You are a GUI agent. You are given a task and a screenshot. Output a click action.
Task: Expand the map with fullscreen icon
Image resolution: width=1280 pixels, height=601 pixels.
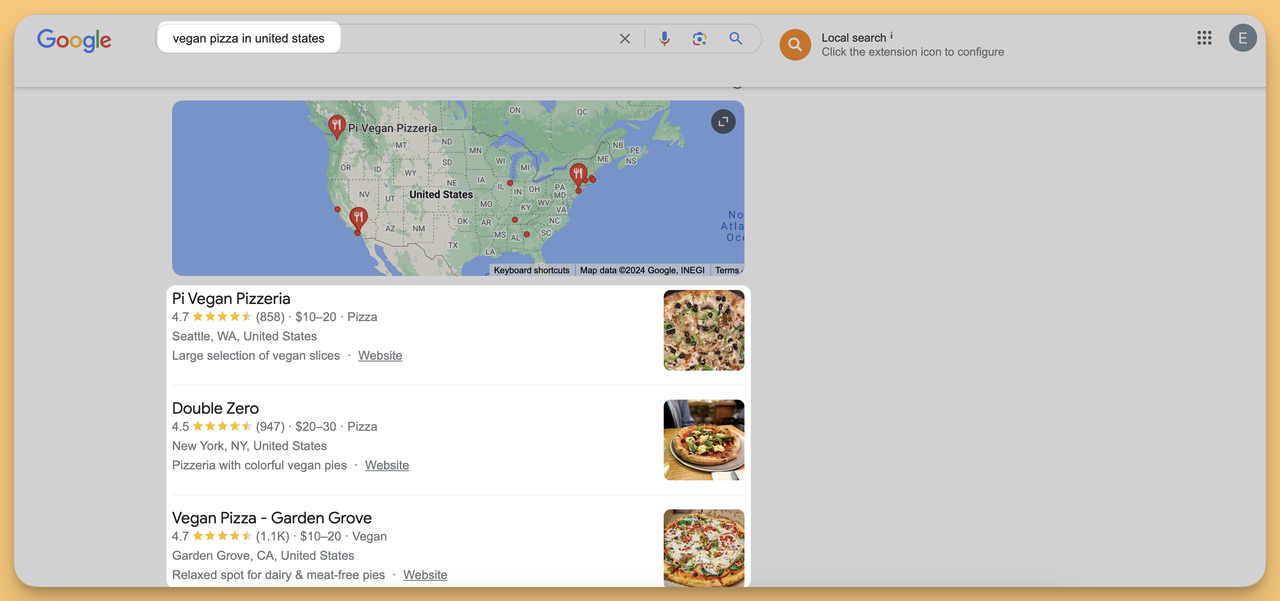[x=723, y=122]
